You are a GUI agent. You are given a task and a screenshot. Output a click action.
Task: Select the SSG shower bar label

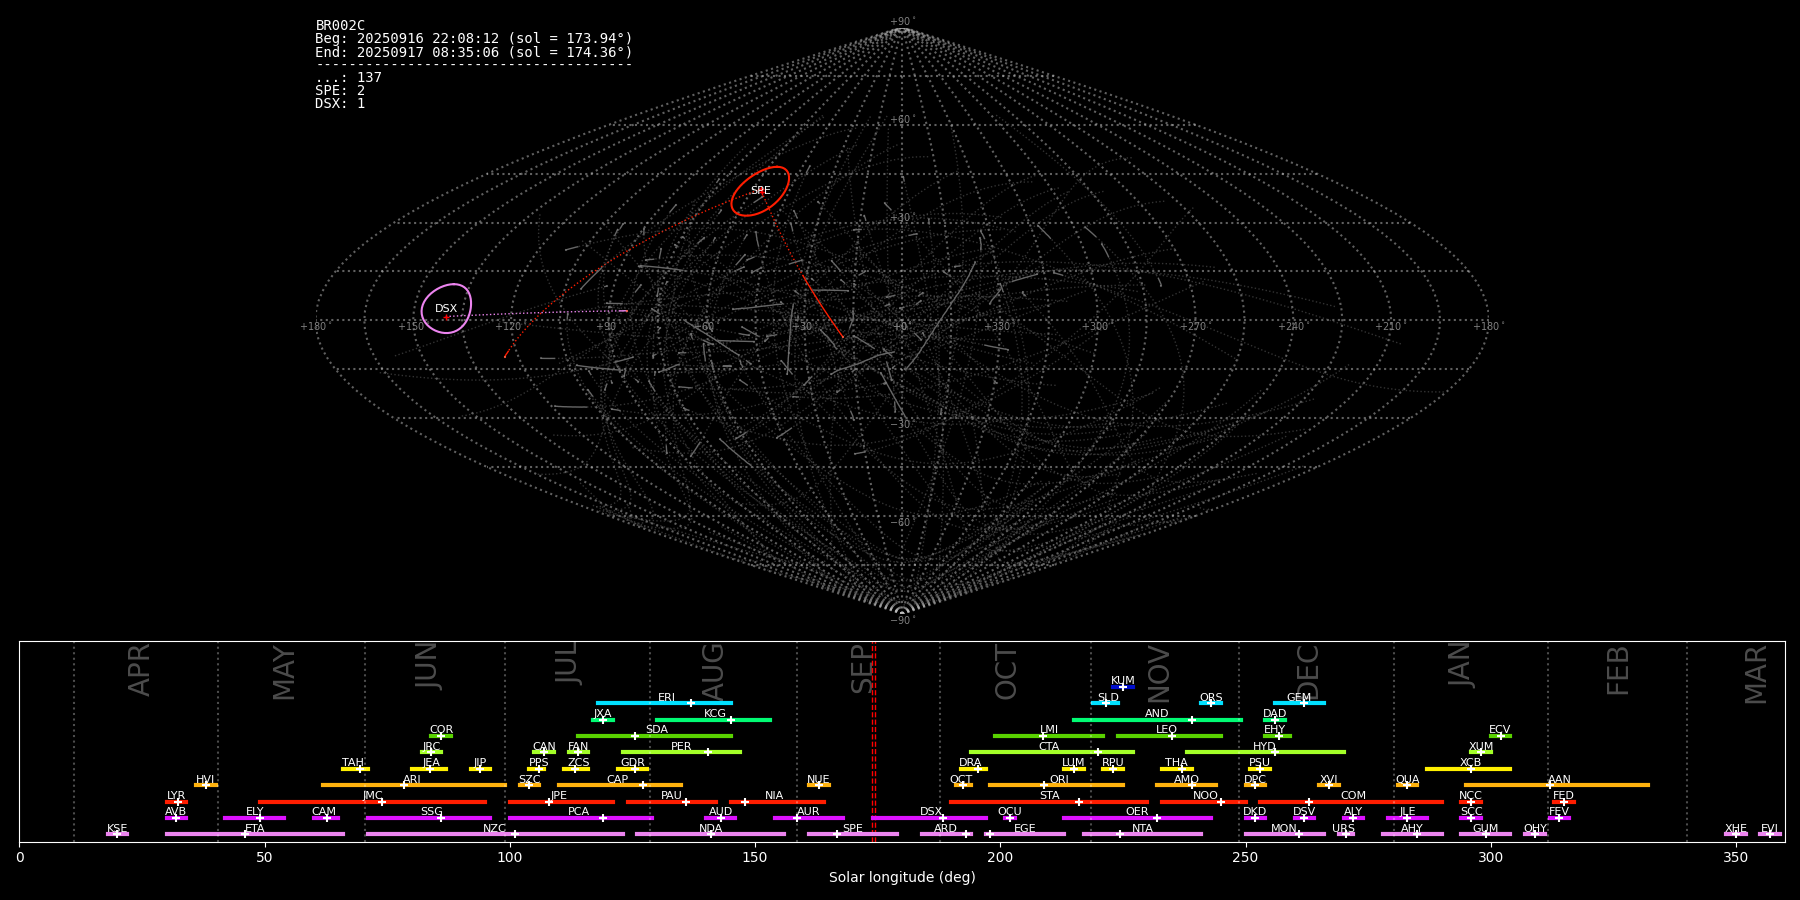[x=431, y=812]
